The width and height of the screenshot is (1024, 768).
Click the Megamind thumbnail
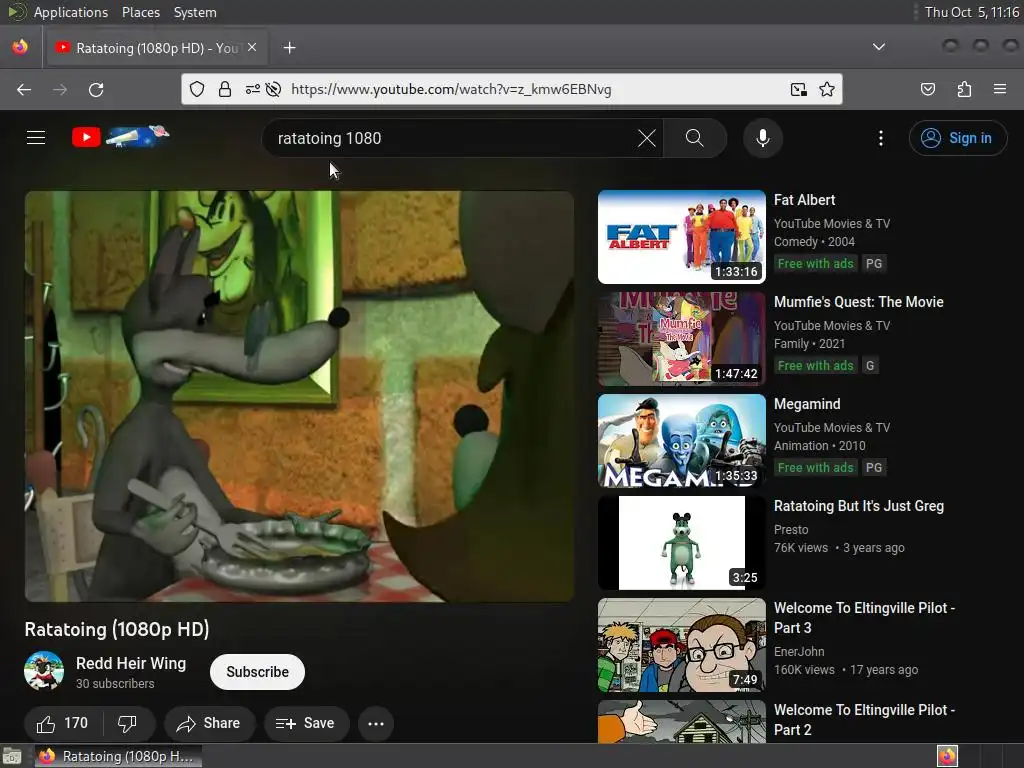tap(681, 440)
